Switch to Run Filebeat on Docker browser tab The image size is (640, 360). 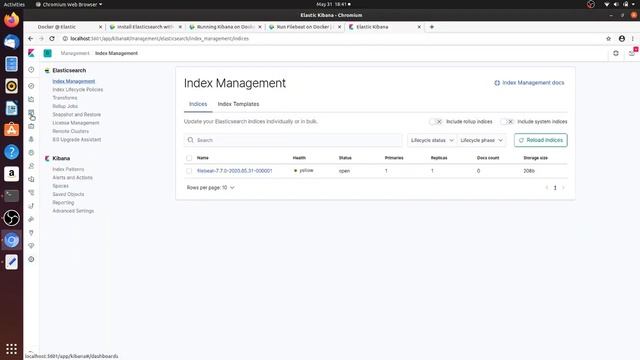click(304, 27)
